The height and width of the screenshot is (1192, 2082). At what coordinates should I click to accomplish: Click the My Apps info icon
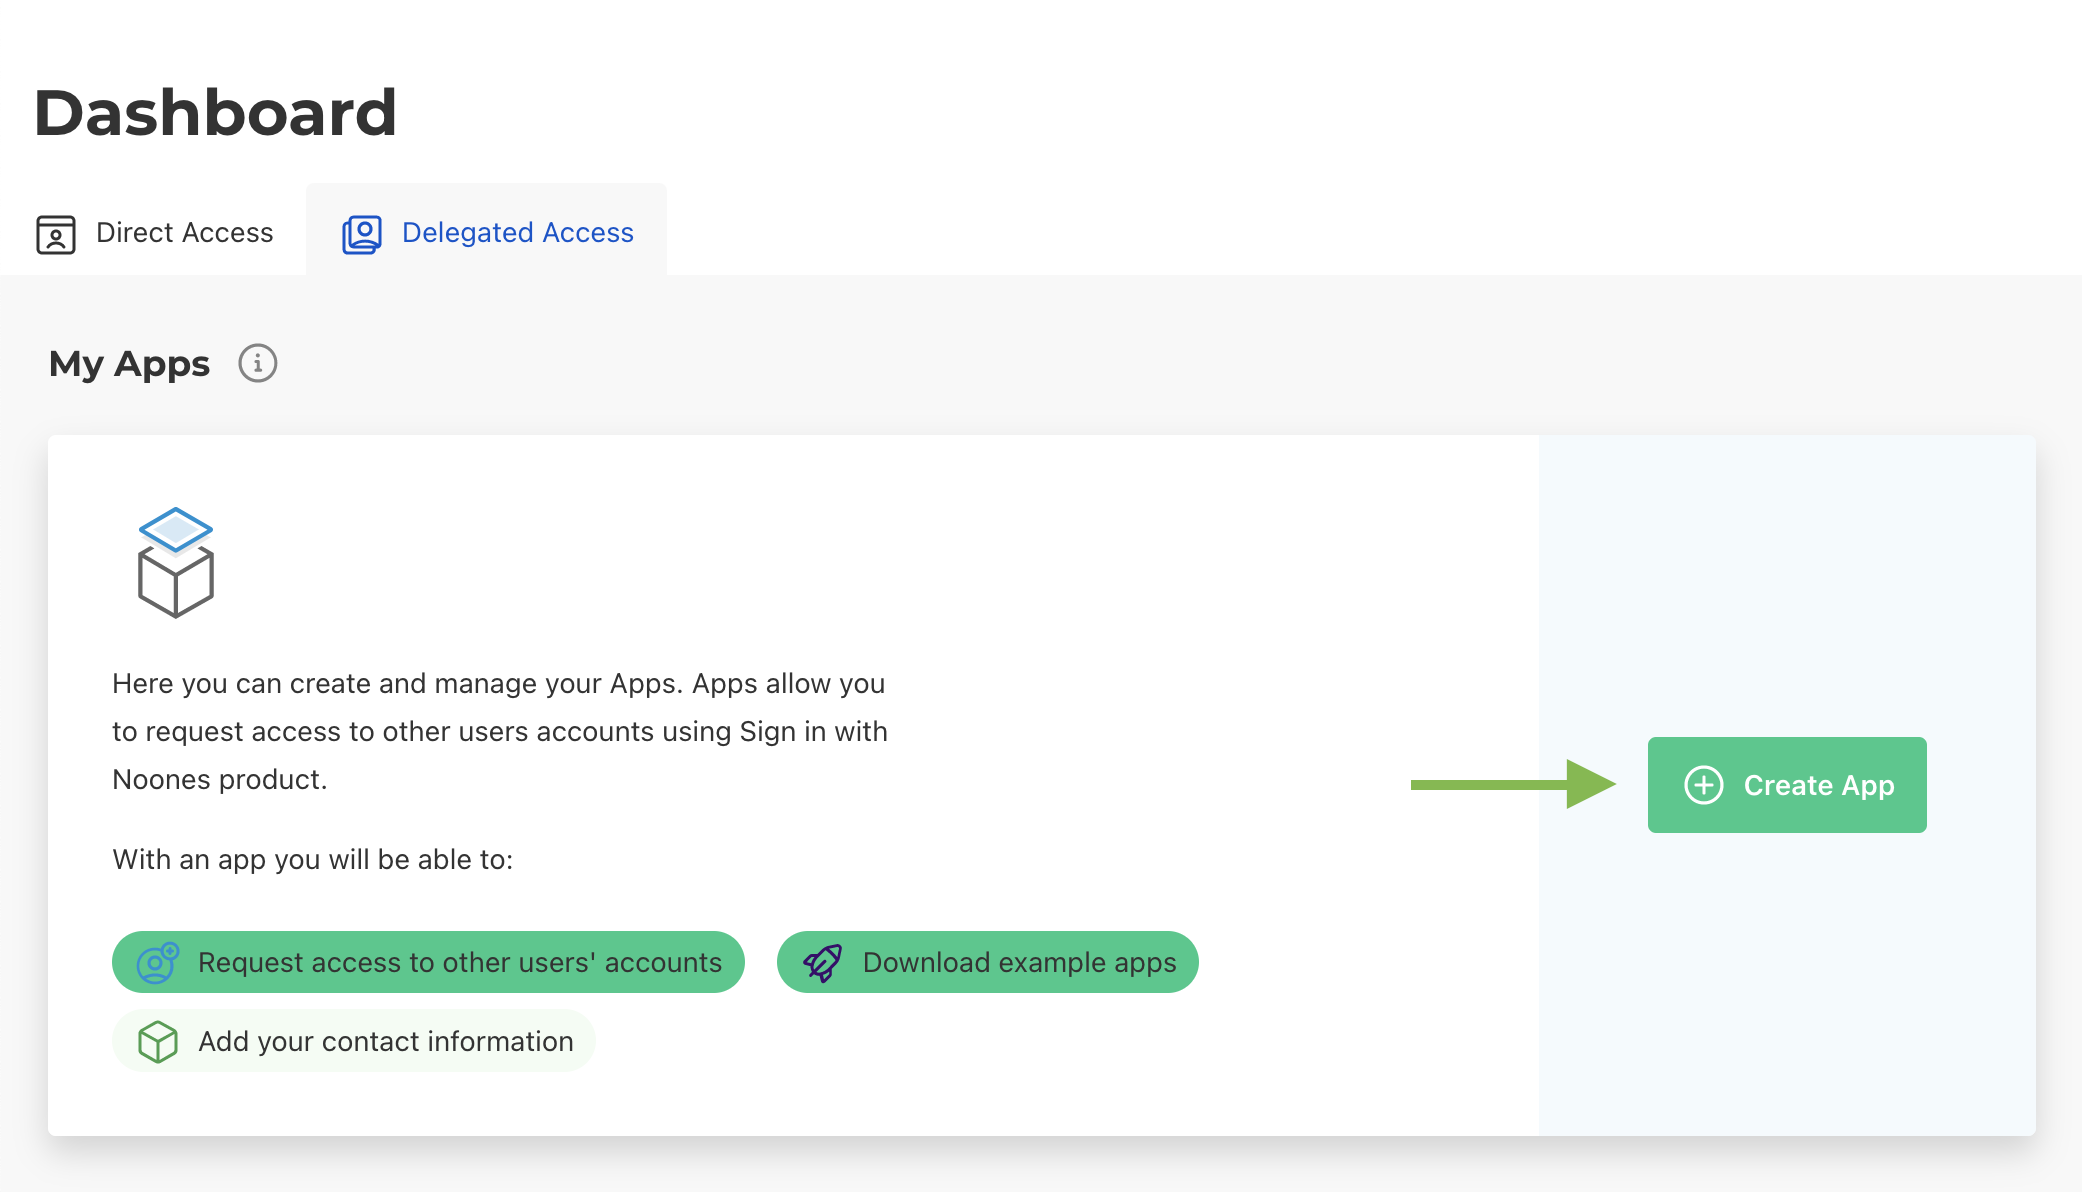257,363
